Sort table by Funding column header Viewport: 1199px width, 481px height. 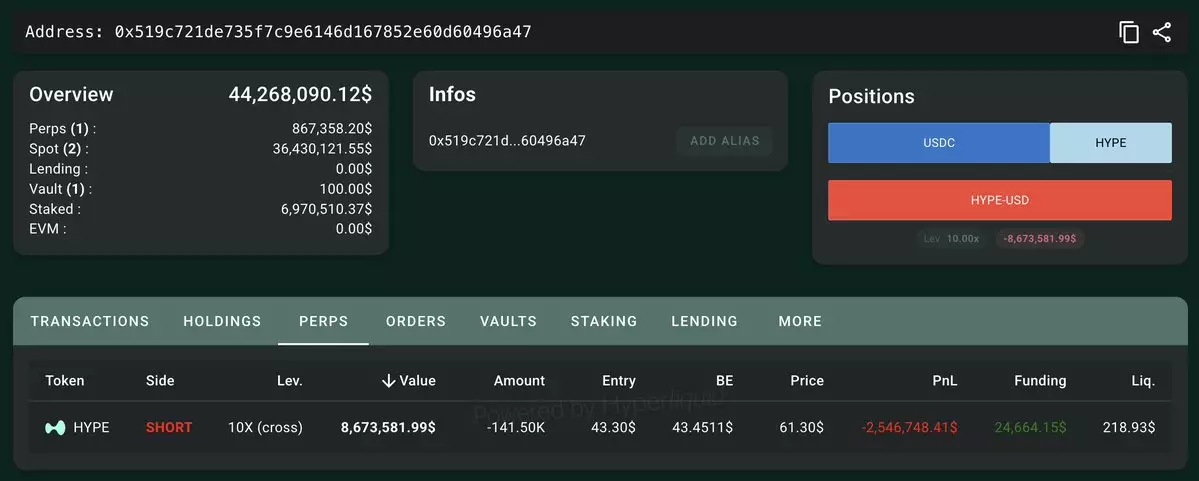[x=1040, y=380]
